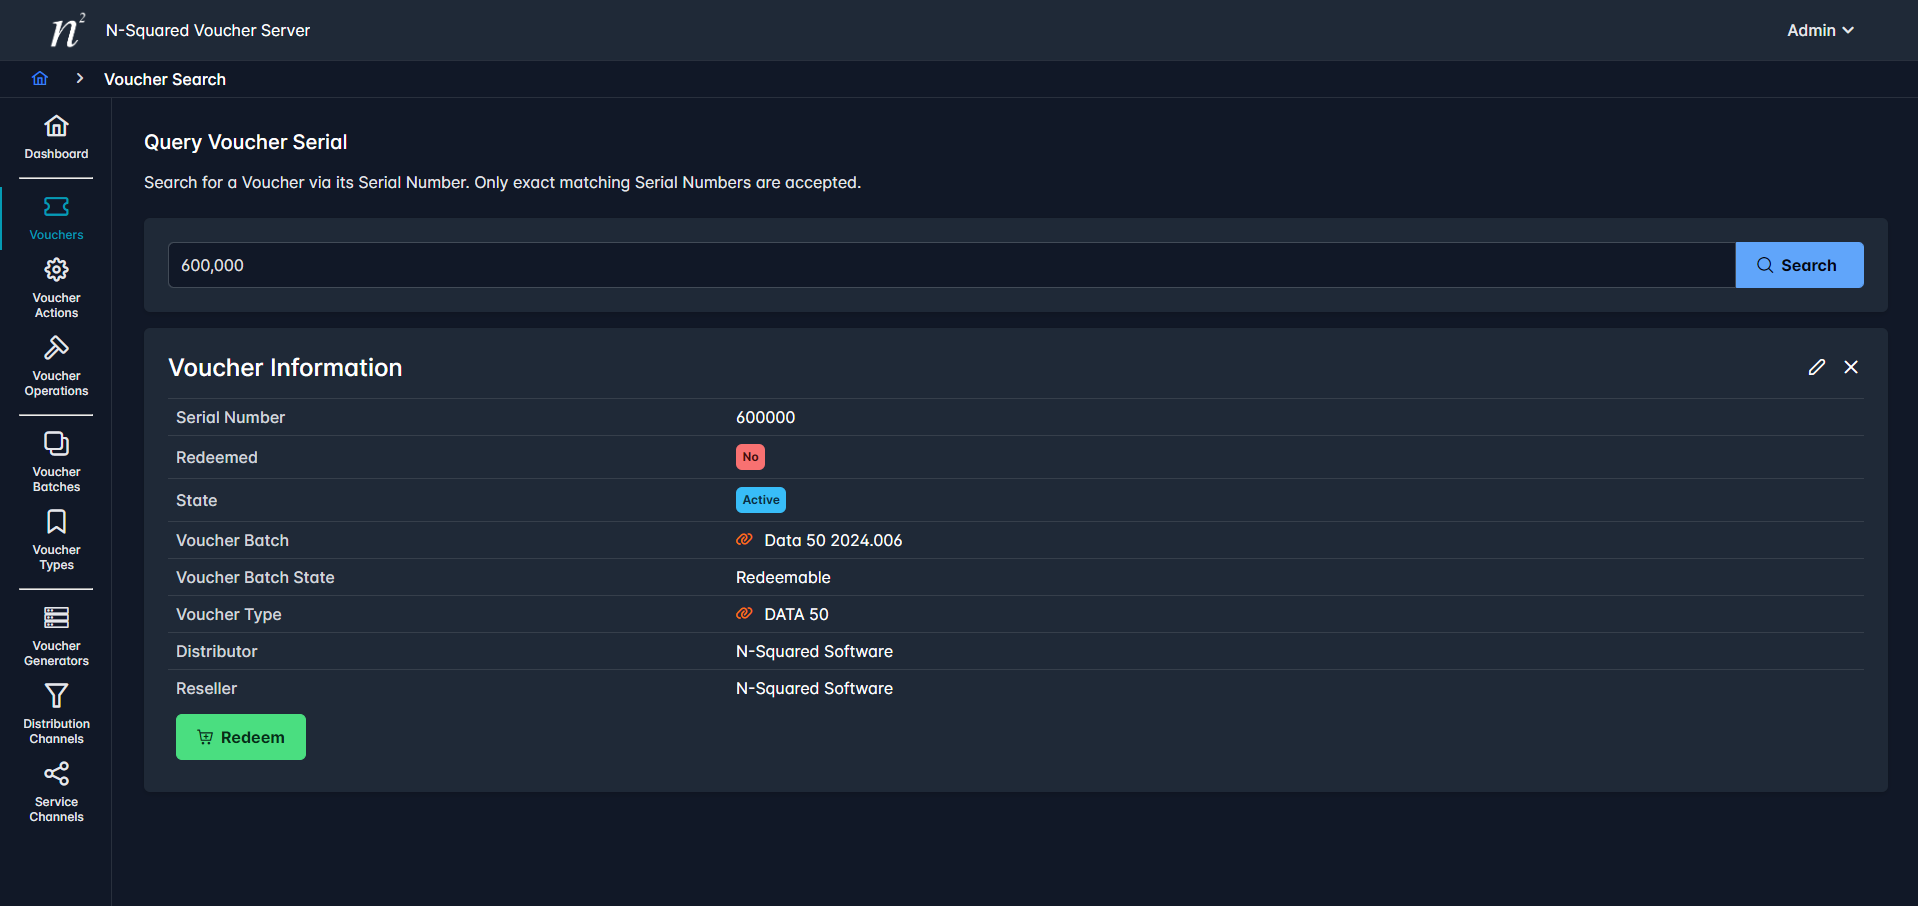The width and height of the screenshot is (1918, 906).
Task: Open Service Channels share icon
Action: [56, 792]
